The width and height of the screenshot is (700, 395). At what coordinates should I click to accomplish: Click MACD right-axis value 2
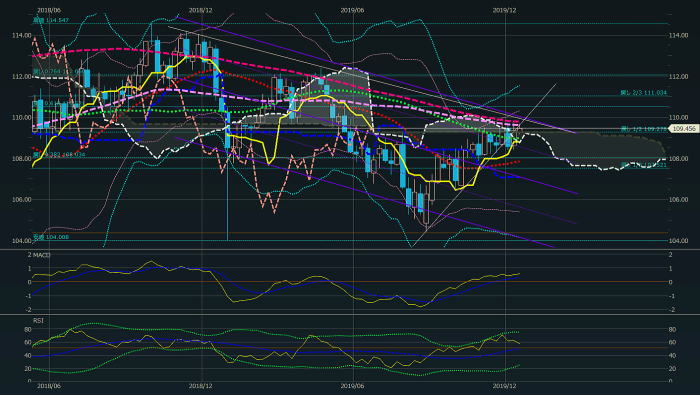[671, 254]
